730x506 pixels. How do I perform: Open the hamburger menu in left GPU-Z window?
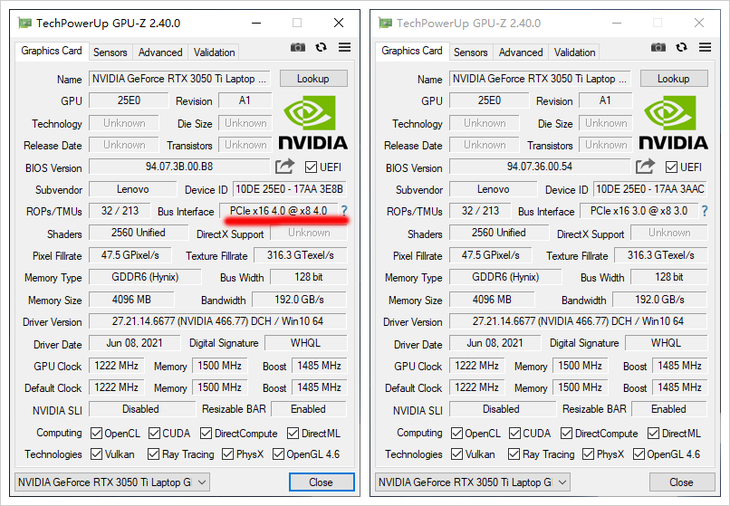pos(344,47)
